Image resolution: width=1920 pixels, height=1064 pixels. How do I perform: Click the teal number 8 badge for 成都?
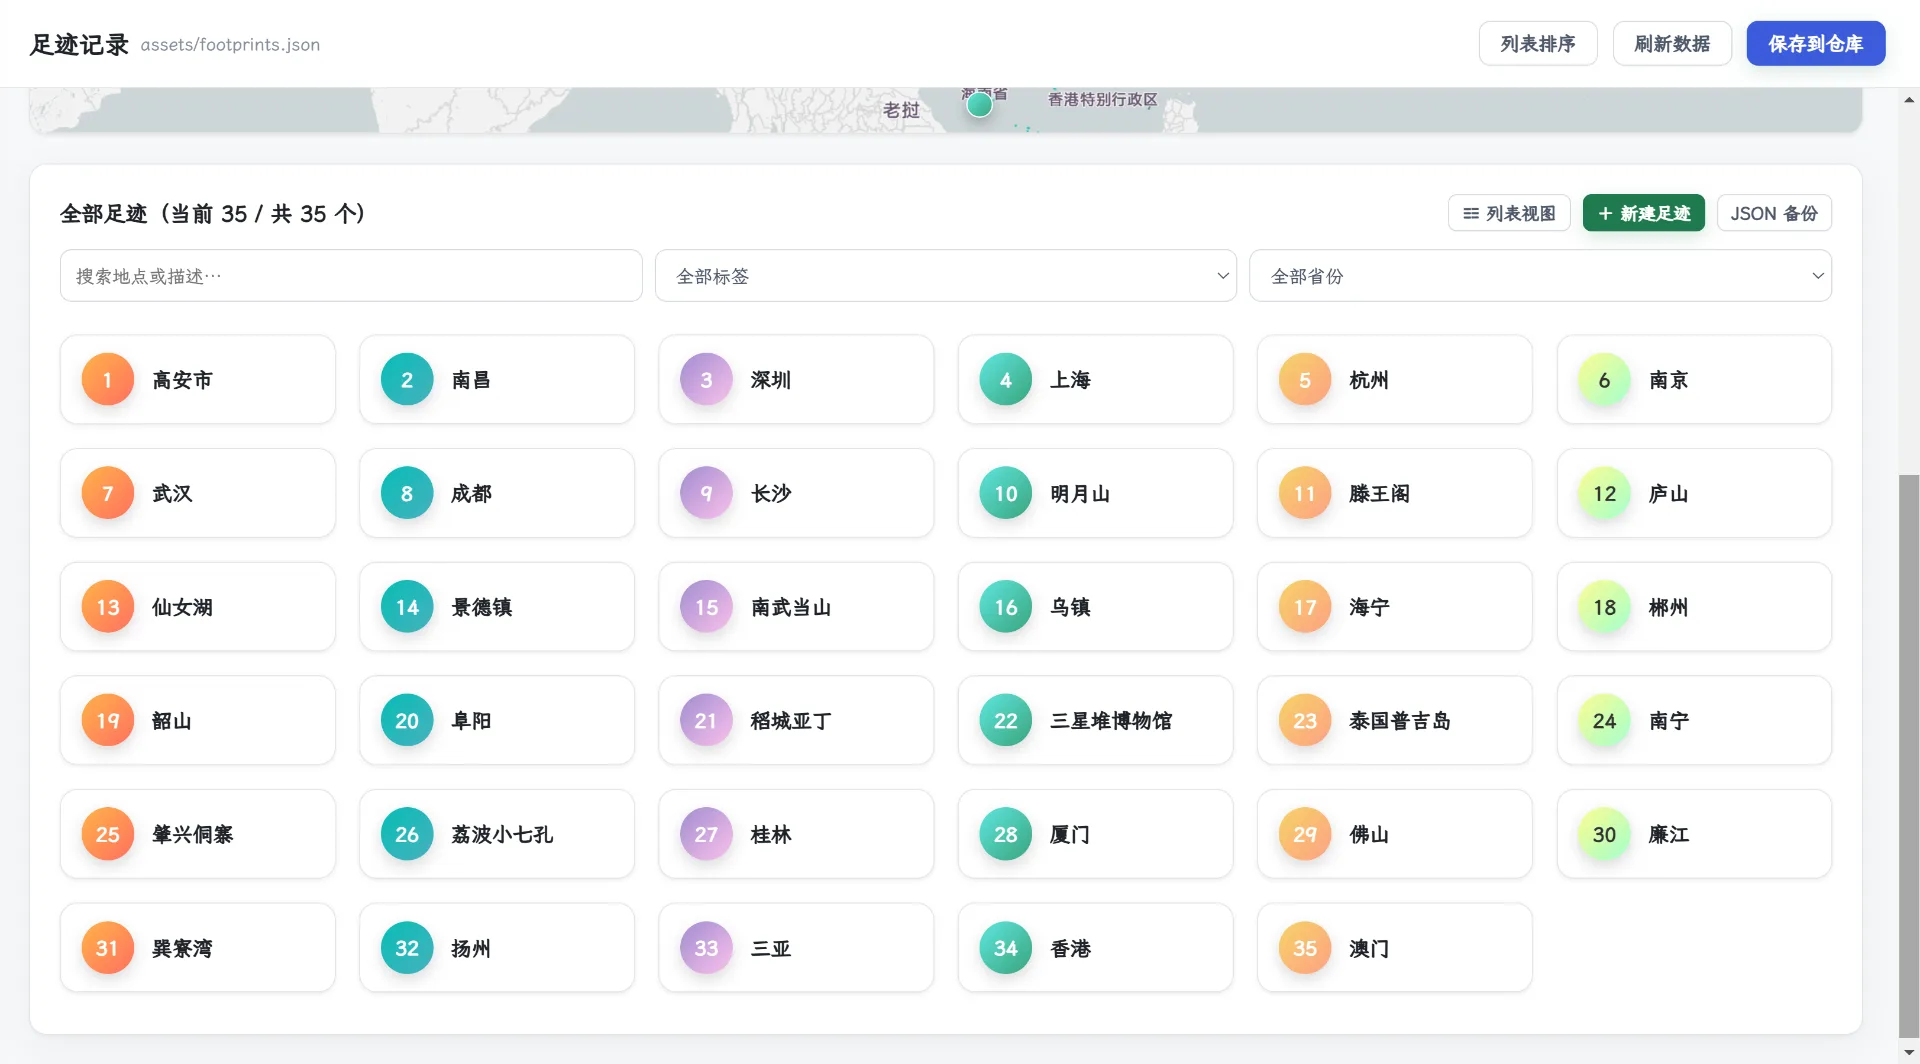click(x=406, y=494)
